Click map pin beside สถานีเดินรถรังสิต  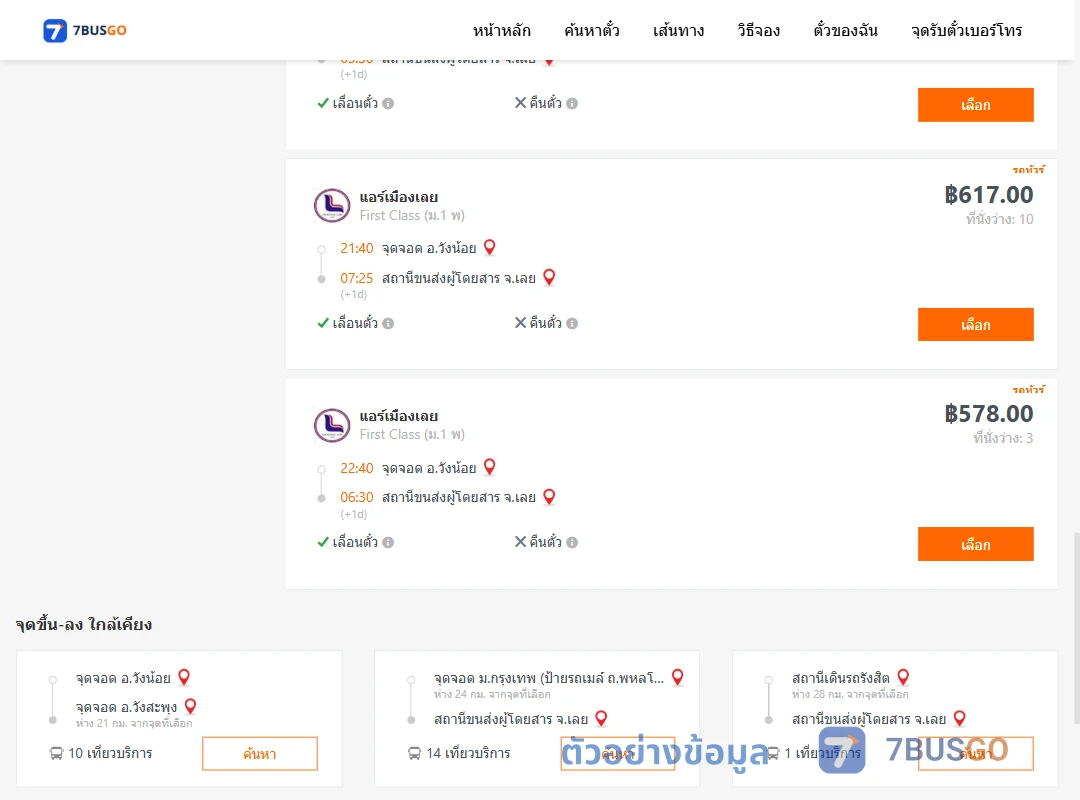pyautogui.click(x=903, y=677)
